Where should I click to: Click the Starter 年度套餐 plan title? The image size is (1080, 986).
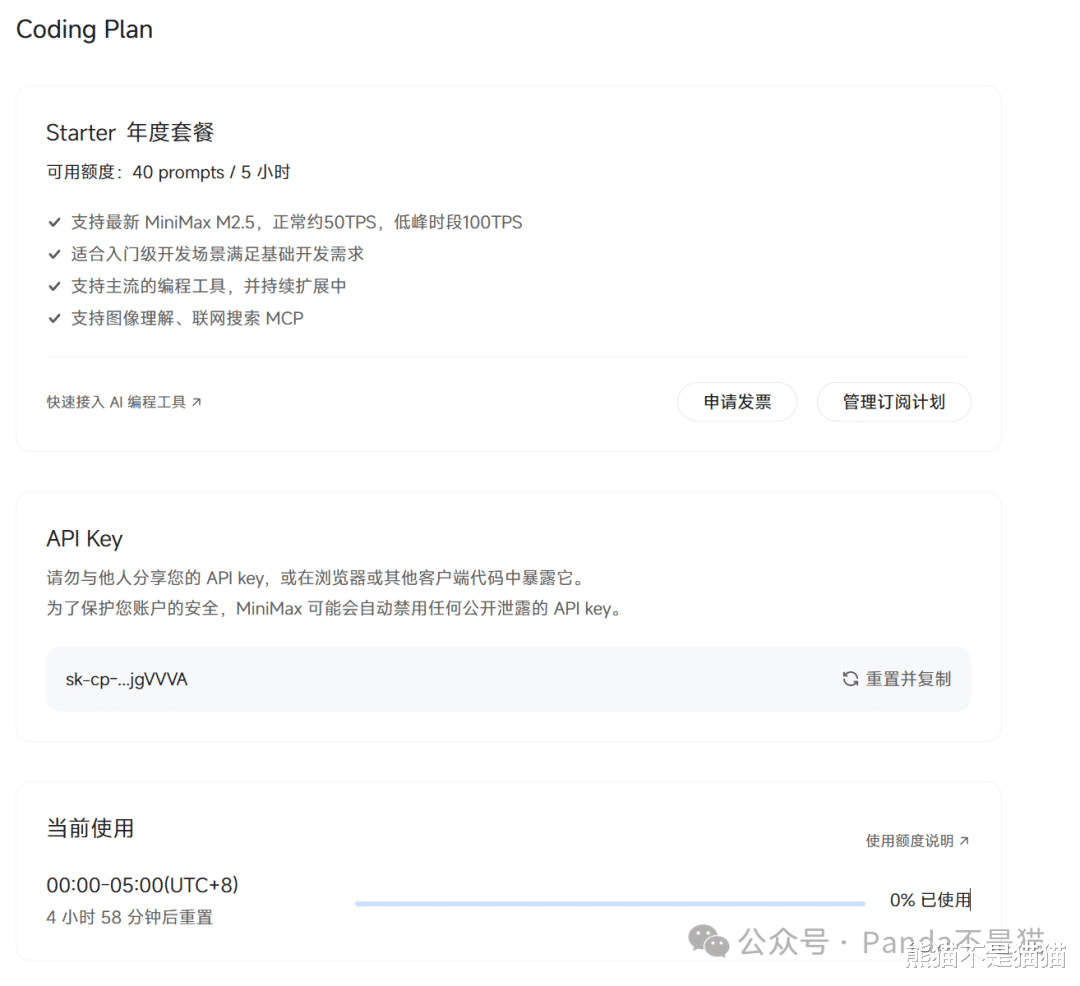coord(130,132)
